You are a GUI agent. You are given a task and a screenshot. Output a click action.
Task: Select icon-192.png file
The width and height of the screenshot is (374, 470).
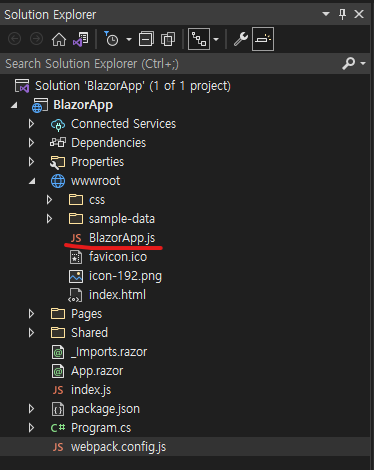point(125,276)
